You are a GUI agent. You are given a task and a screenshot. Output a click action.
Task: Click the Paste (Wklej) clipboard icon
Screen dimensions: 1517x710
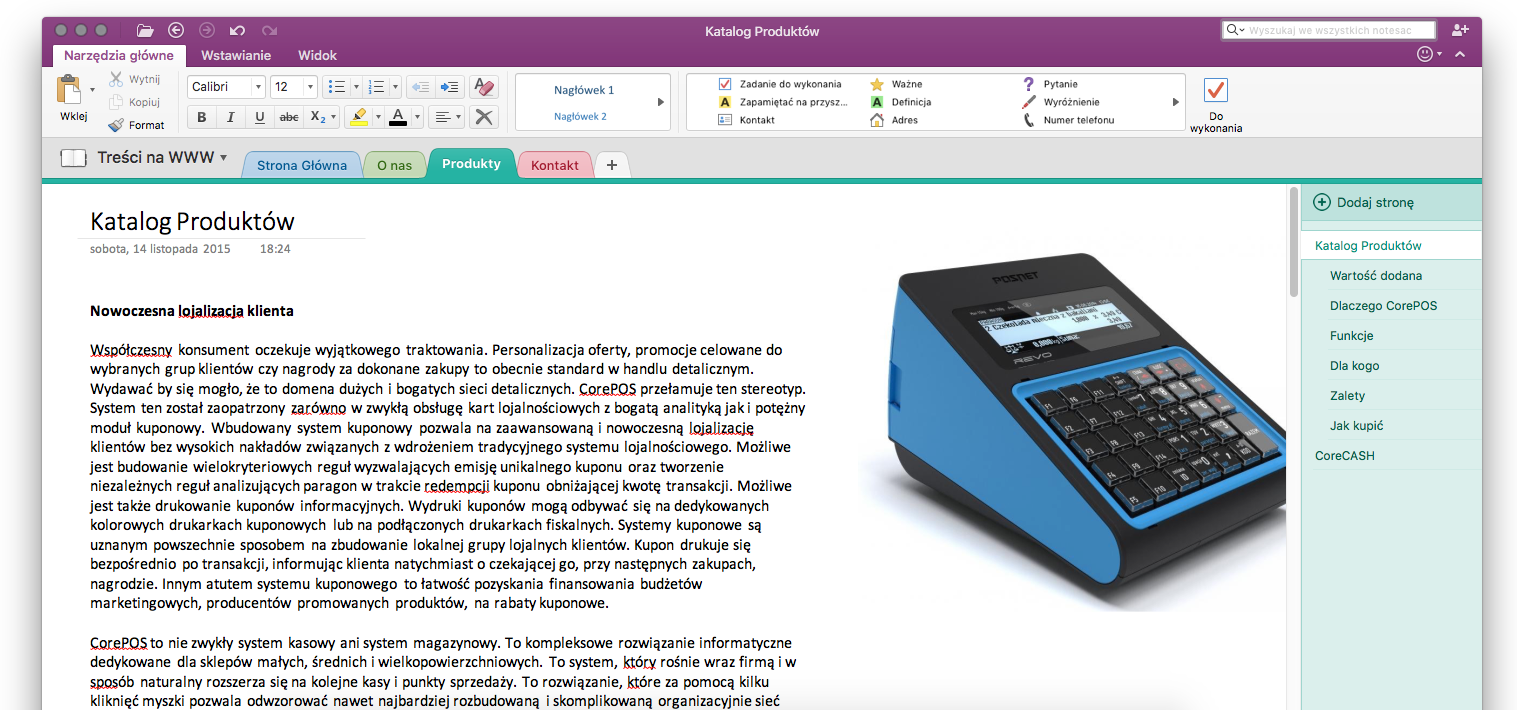click(x=70, y=91)
